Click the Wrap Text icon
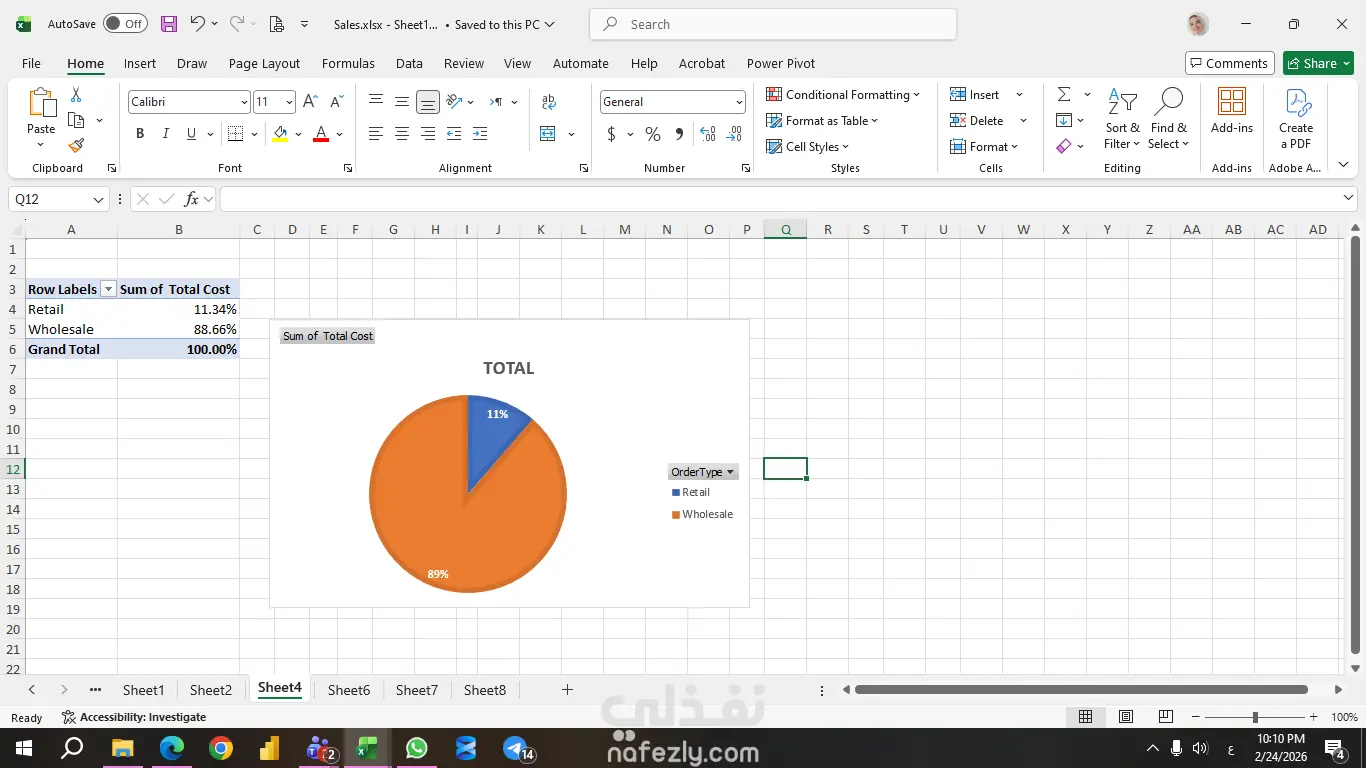Viewport: 1366px width, 768px height. (549, 102)
